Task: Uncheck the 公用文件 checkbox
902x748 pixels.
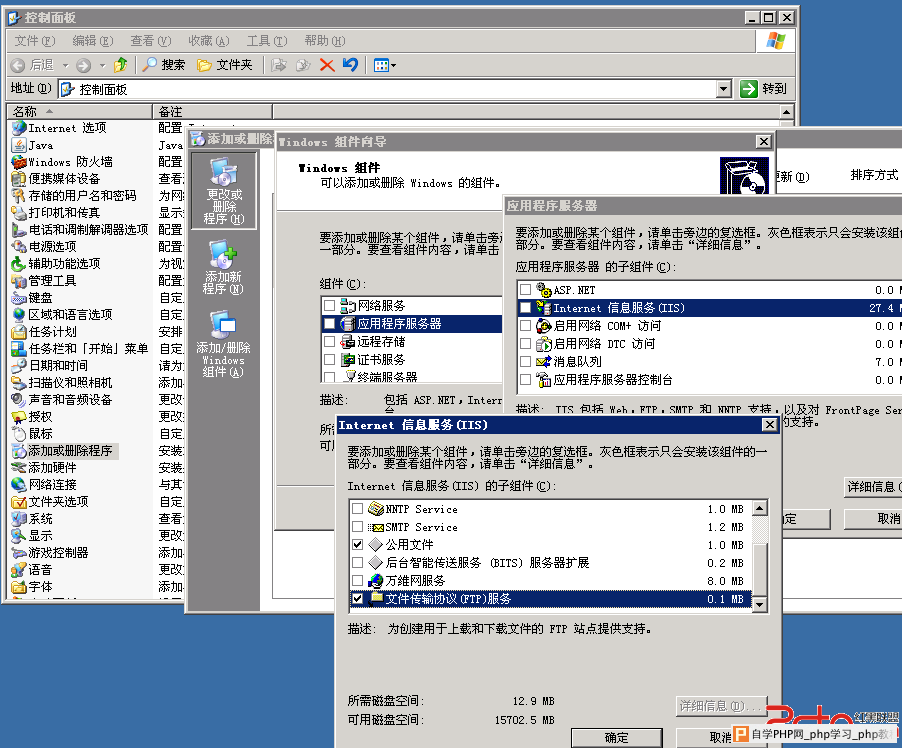Action: [x=357, y=544]
